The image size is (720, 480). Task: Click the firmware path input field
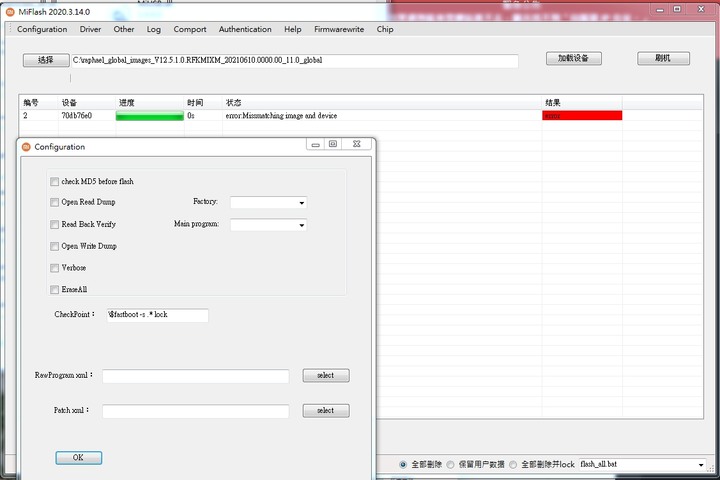pos(295,61)
